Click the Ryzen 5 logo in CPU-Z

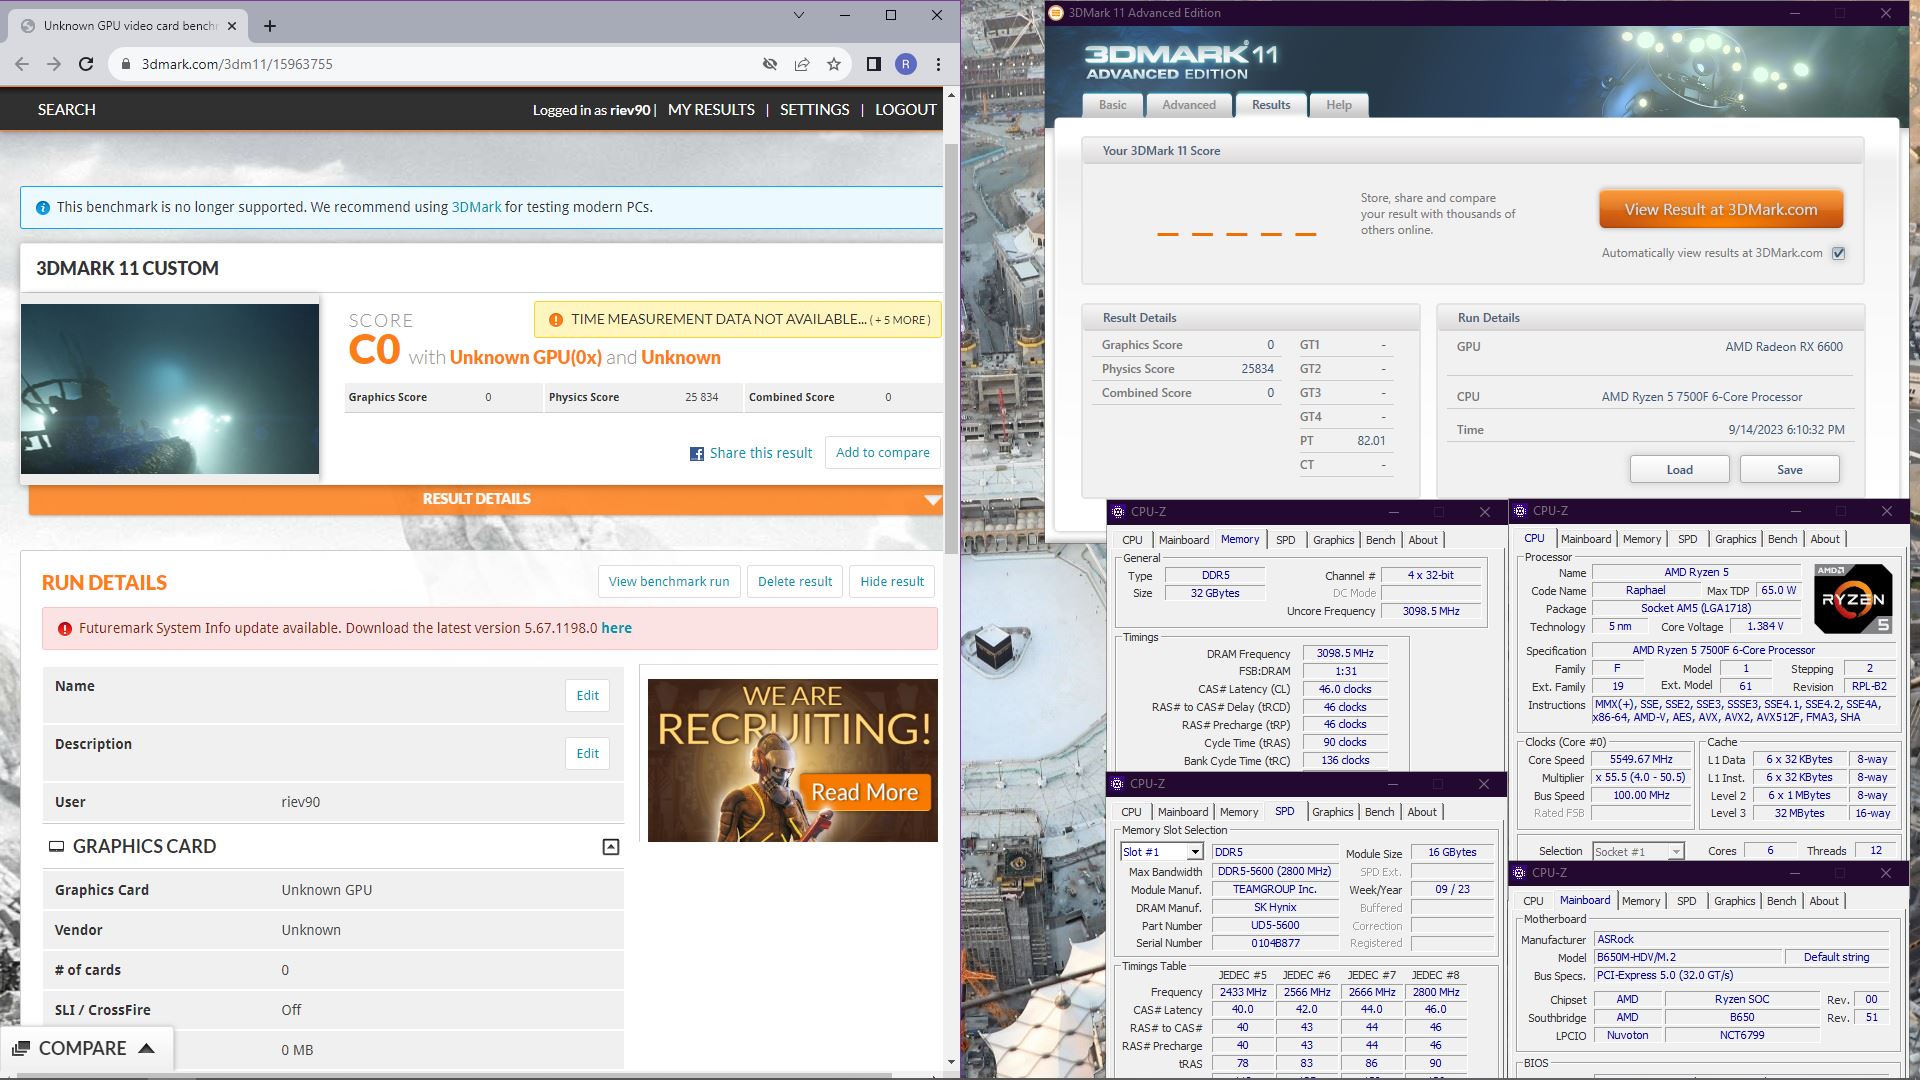(x=1852, y=599)
